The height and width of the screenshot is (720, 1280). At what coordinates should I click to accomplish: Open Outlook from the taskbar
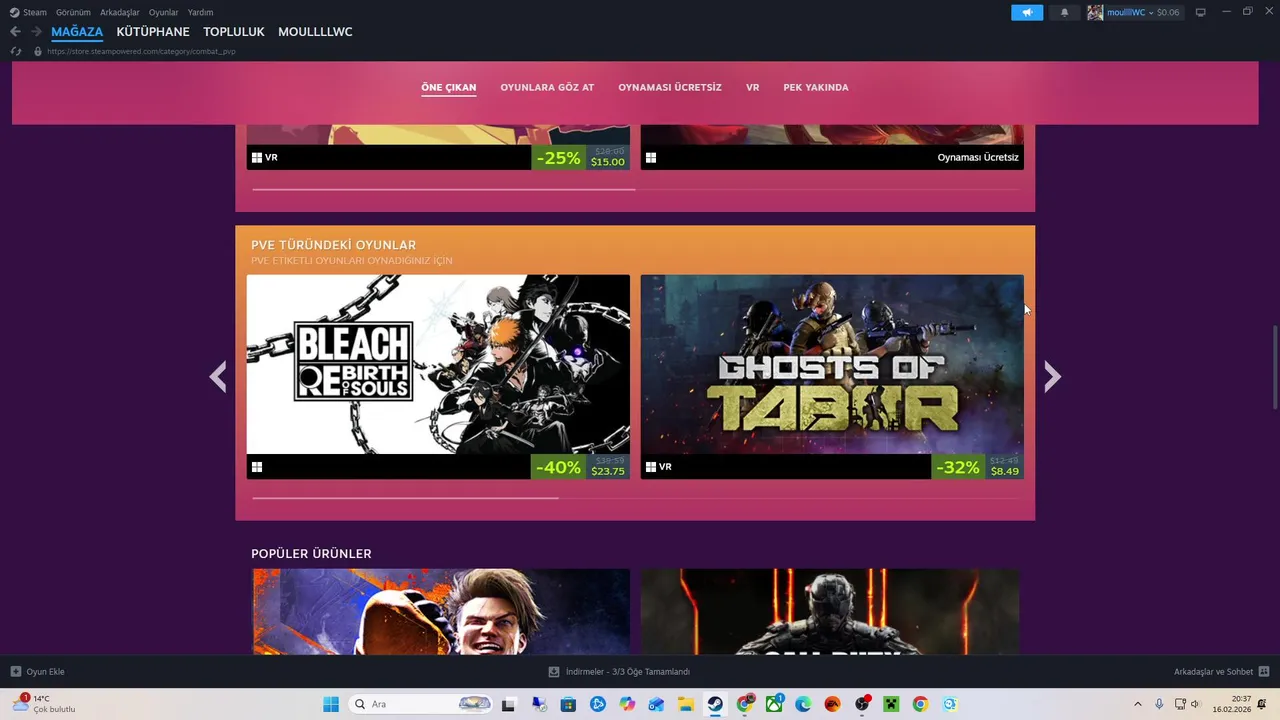coord(656,704)
